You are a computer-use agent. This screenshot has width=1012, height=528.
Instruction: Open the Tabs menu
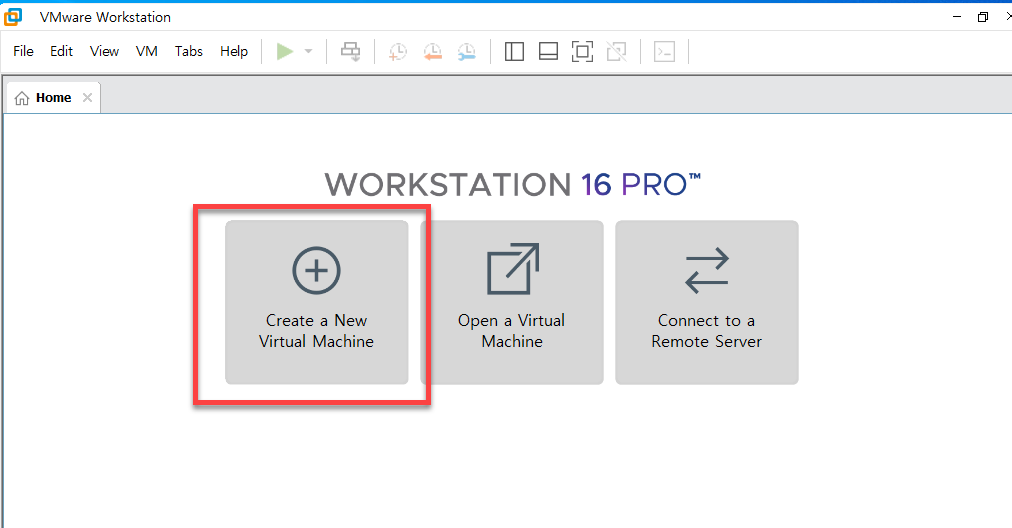pyautogui.click(x=188, y=51)
